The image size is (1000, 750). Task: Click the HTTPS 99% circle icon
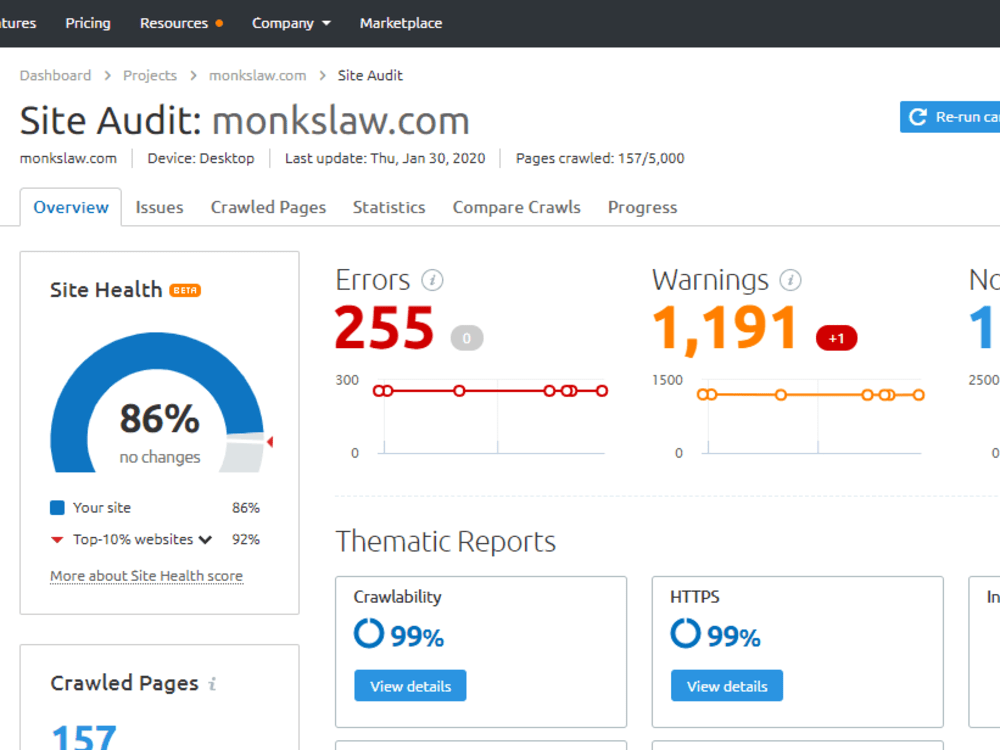tap(686, 633)
